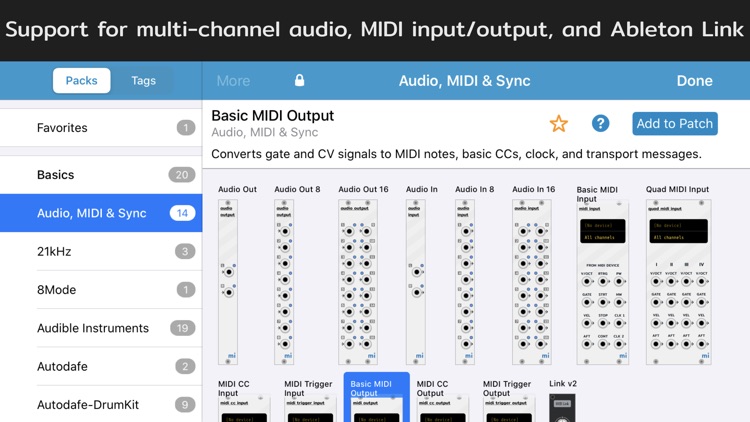Click the Basics count badge 20

pyautogui.click(x=182, y=175)
